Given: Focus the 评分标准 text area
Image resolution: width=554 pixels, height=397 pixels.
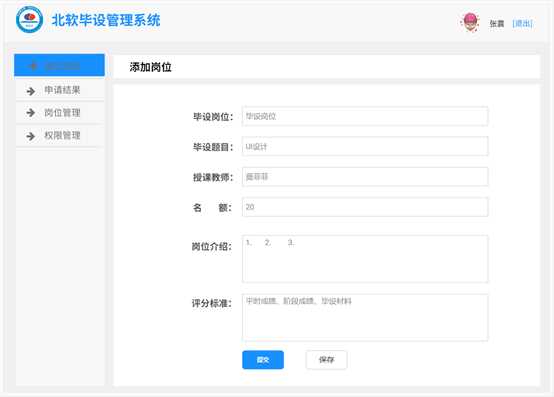Looking at the screenshot, I should (365, 317).
